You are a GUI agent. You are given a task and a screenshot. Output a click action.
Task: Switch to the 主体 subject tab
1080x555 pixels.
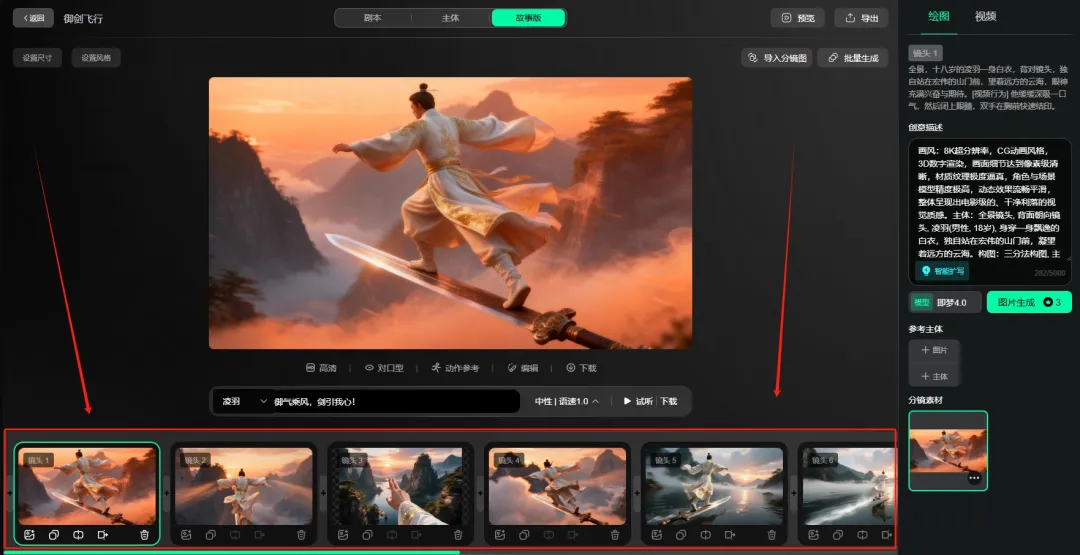[x=450, y=18]
